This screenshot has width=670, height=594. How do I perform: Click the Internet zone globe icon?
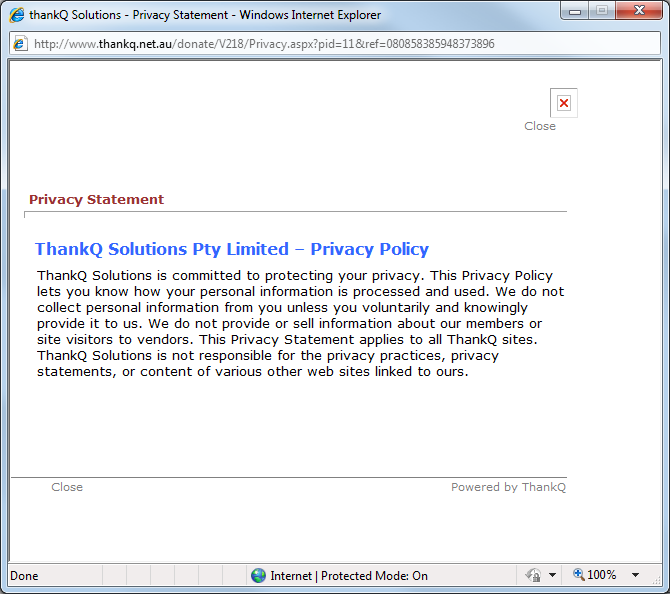click(259, 575)
